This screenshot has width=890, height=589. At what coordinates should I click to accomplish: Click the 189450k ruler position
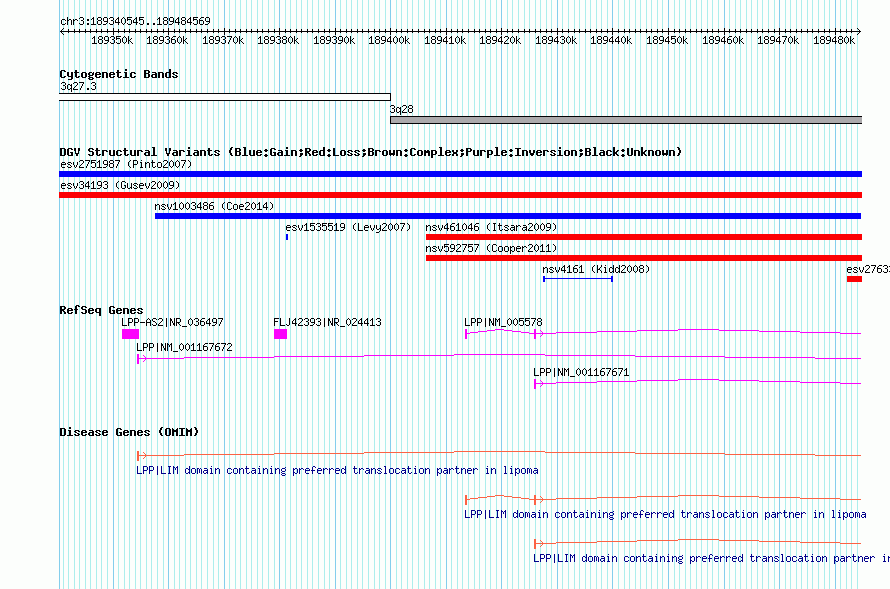click(x=667, y=40)
